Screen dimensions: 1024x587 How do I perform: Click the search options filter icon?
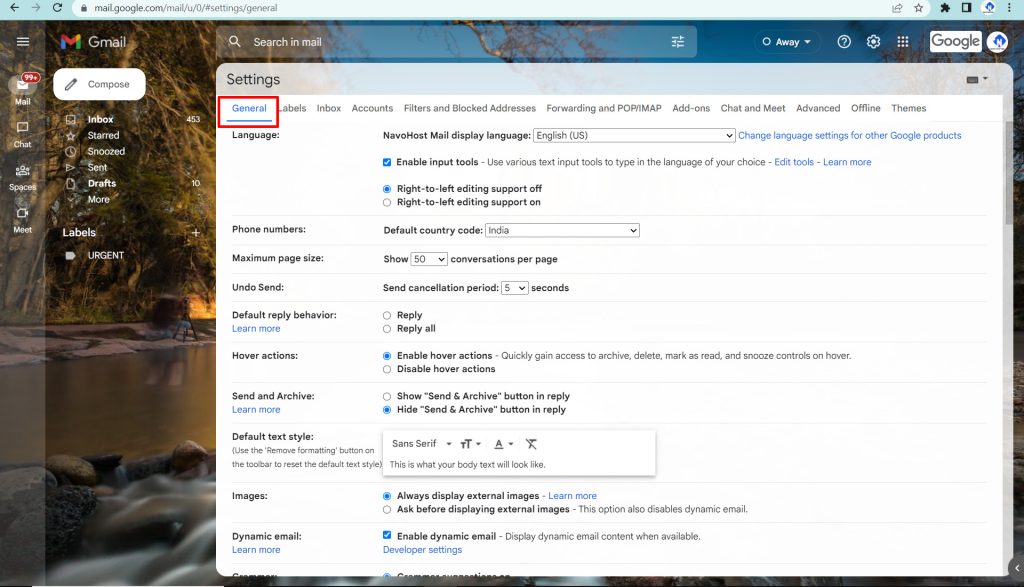pos(676,41)
